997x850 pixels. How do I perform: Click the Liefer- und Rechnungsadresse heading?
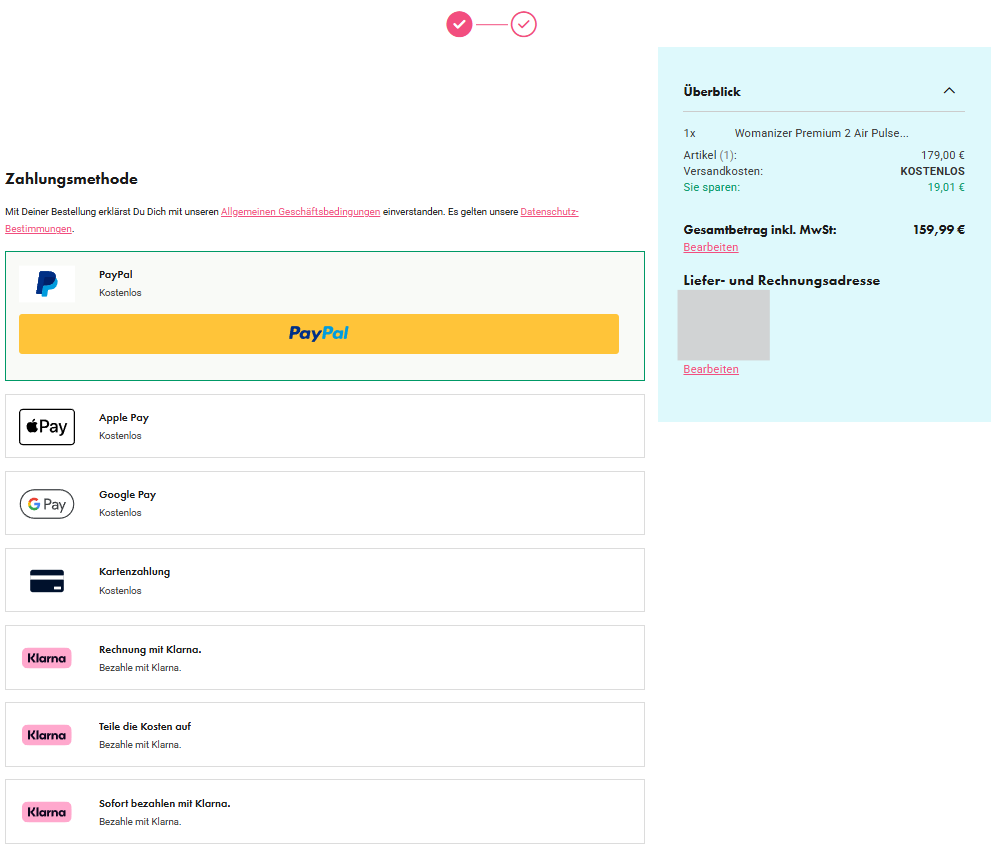click(x=781, y=280)
